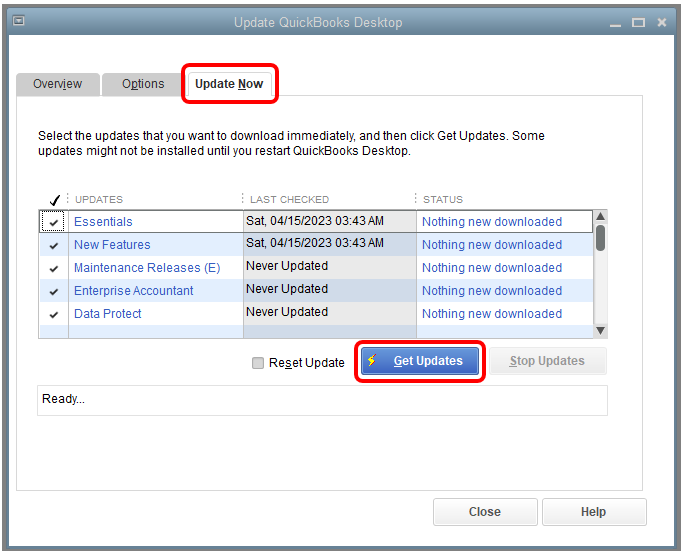Open the Enterprise Accountant link
Image resolution: width=682 pixels, height=553 pixels.
134,291
